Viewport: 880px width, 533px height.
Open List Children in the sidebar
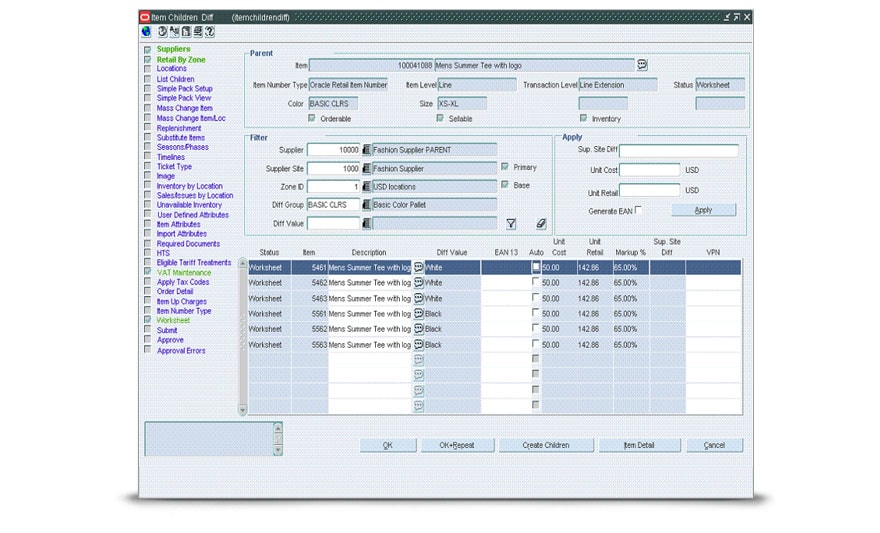click(175, 79)
